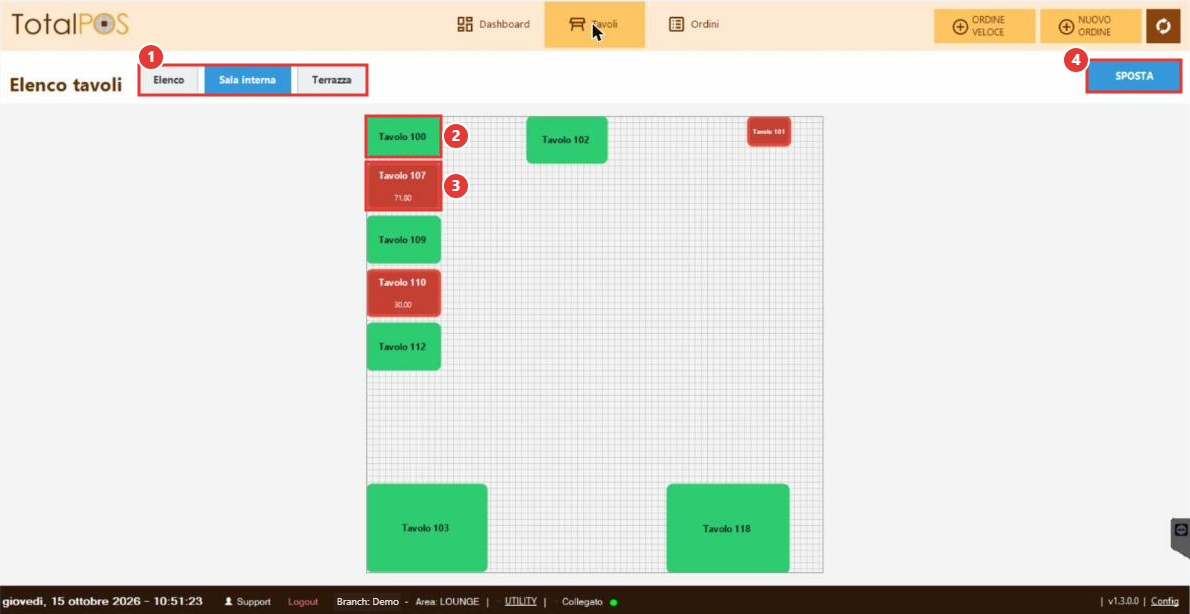Switch to the Elenco tab
This screenshot has width=1190, height=614.
tap(169, 80)
